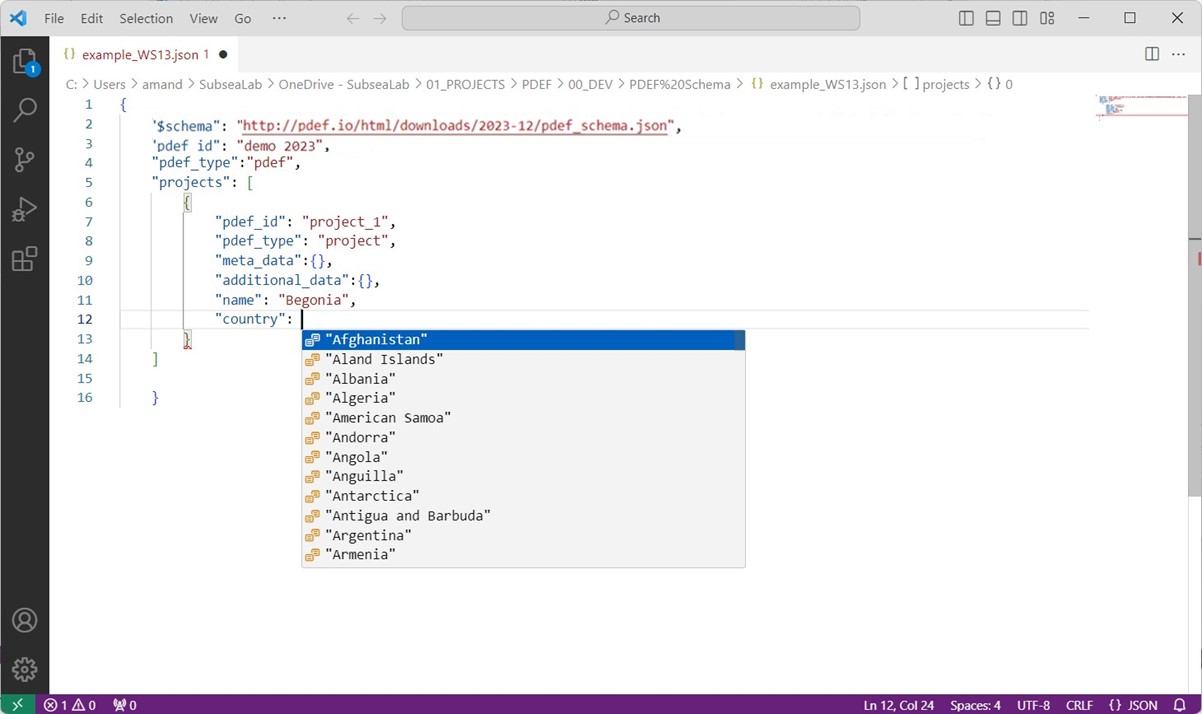The width and height of the screenshot is (1202, 714).
Task: Toggle the bottom panel layout
Action: click(x=993, y=18)
